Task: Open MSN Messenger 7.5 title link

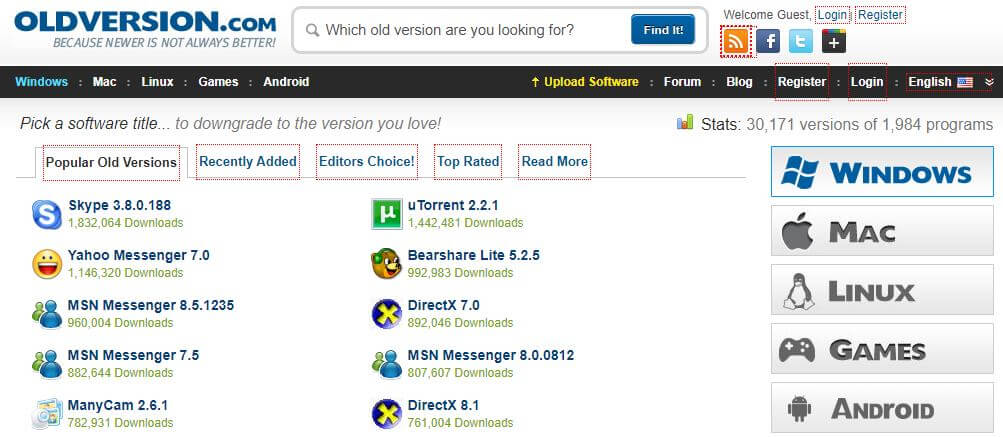Action: point(134,355)
